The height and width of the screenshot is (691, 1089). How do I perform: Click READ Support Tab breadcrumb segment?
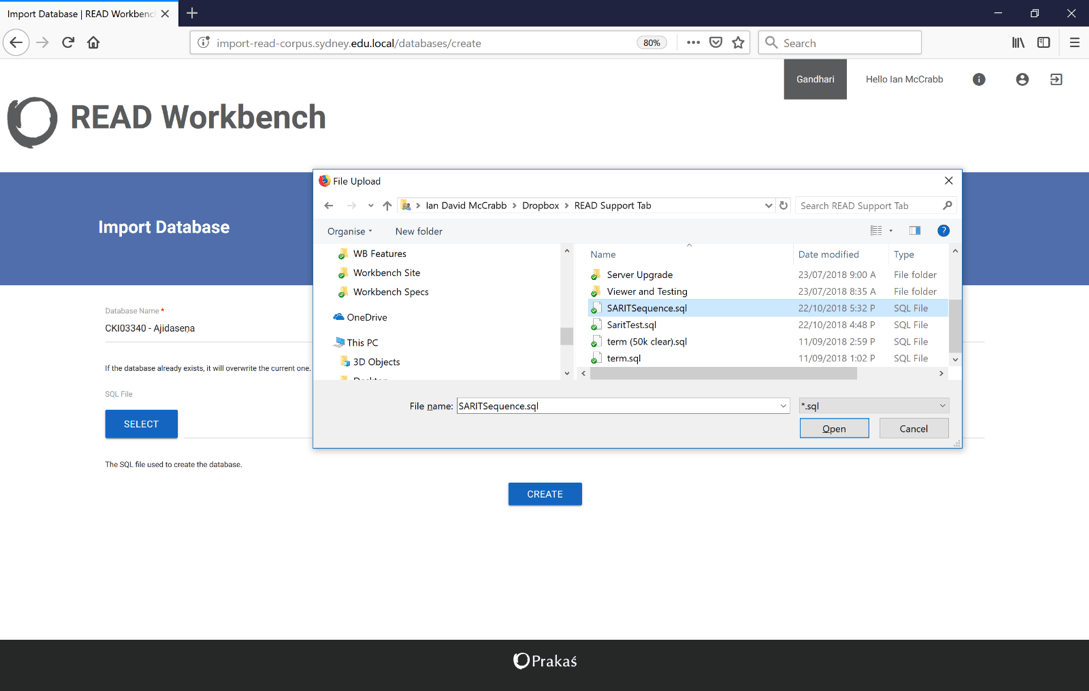613,206
